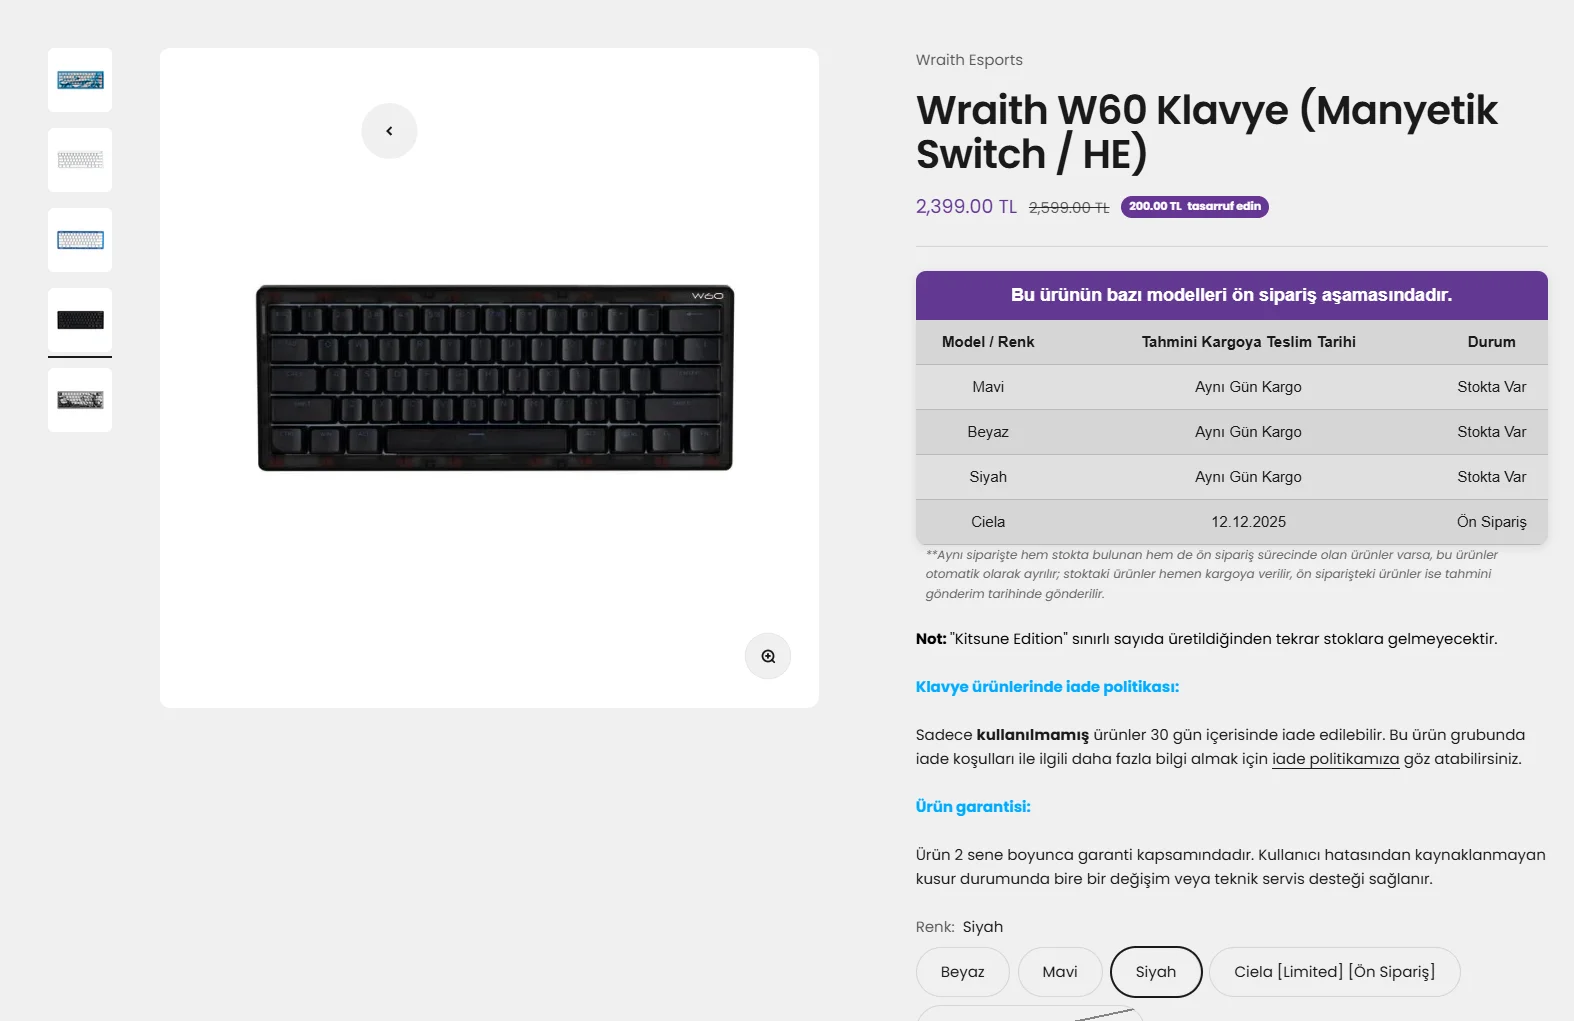Click the Model / Renk column header
The height and width of the screenshot is (1021, 1574).
[988, 342]
